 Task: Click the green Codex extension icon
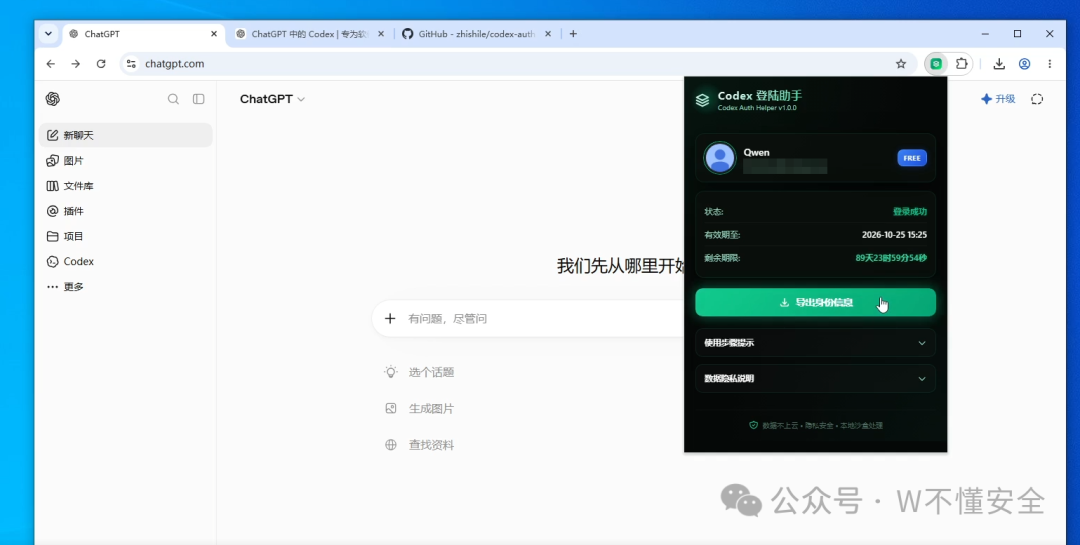936,63
